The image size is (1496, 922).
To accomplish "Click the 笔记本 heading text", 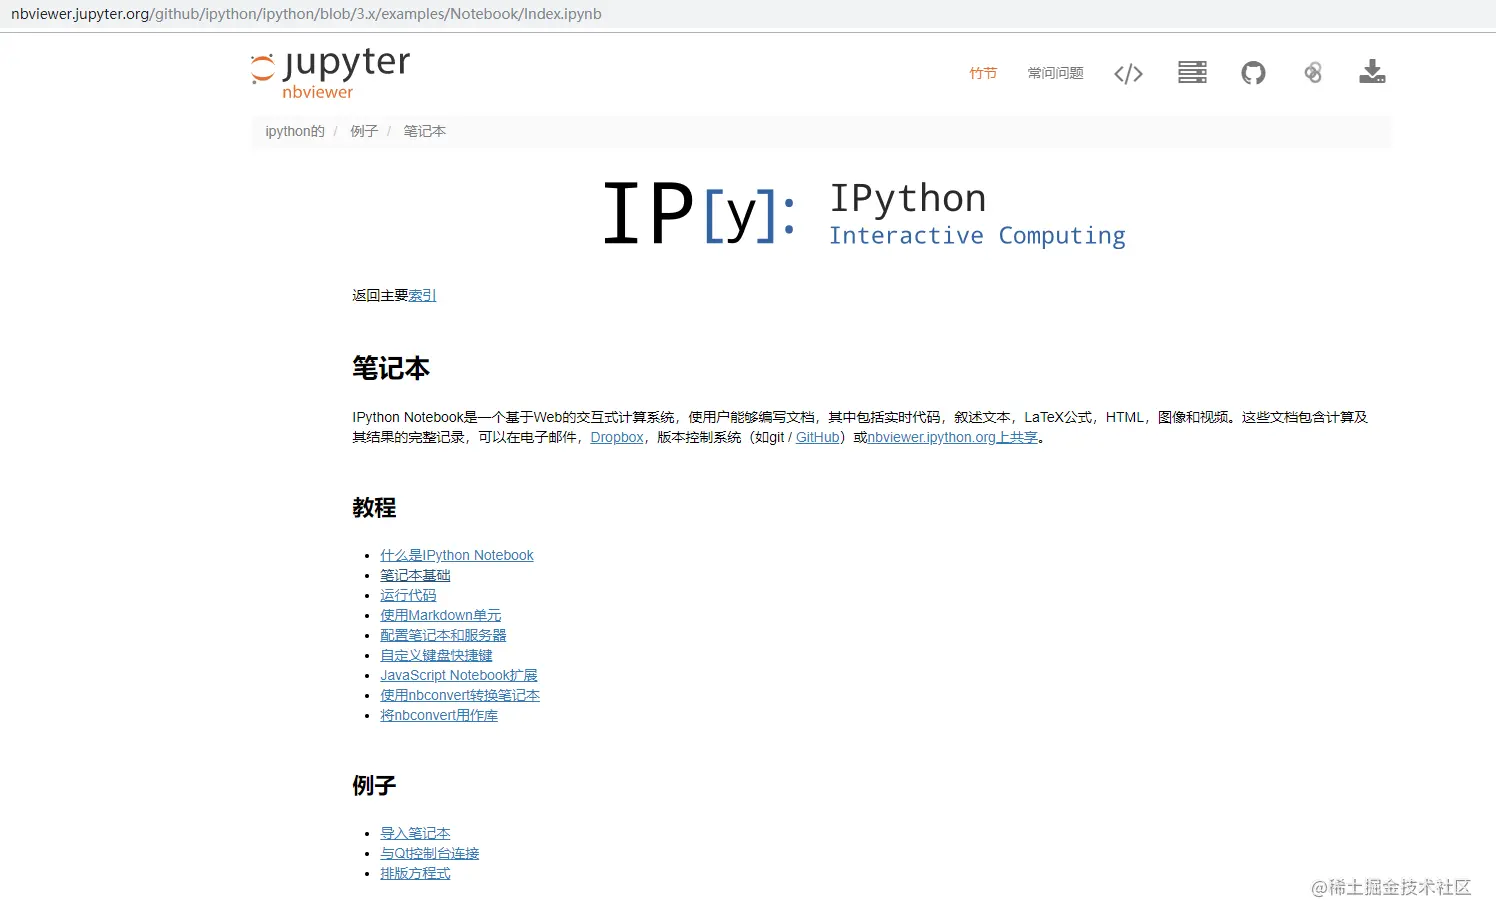I will [x=391, y=368].
